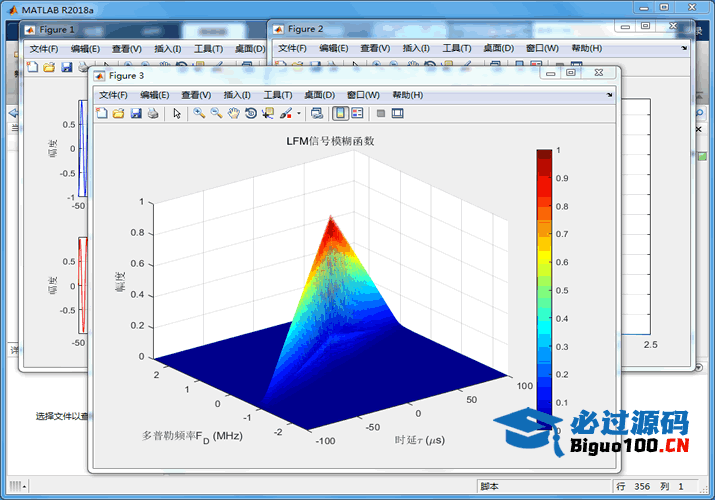Click the peak of the 3D surface plot

tap(332, 218)
